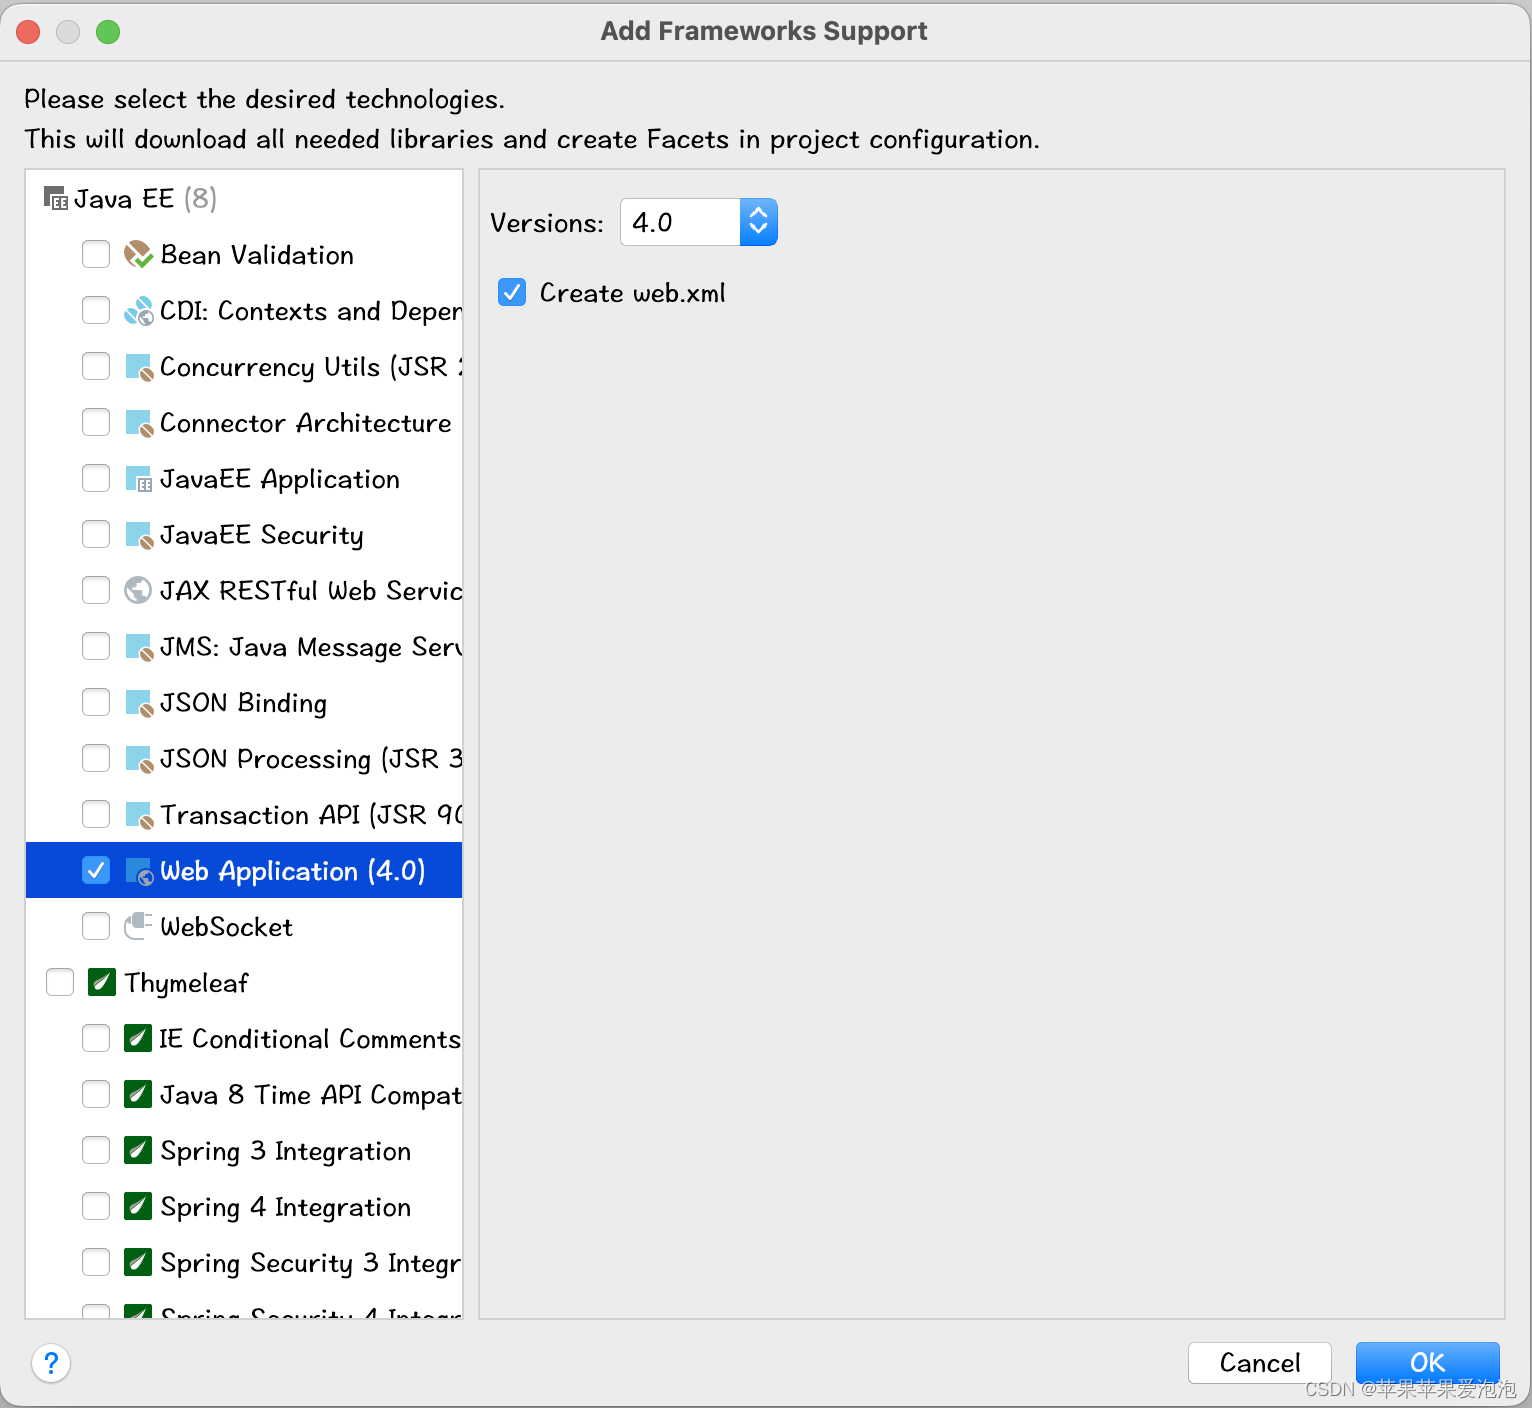1532x1408 pixels.
Task: Click the JavaEE Application icon
Action: pyautogui.click(x=138, y=479)
